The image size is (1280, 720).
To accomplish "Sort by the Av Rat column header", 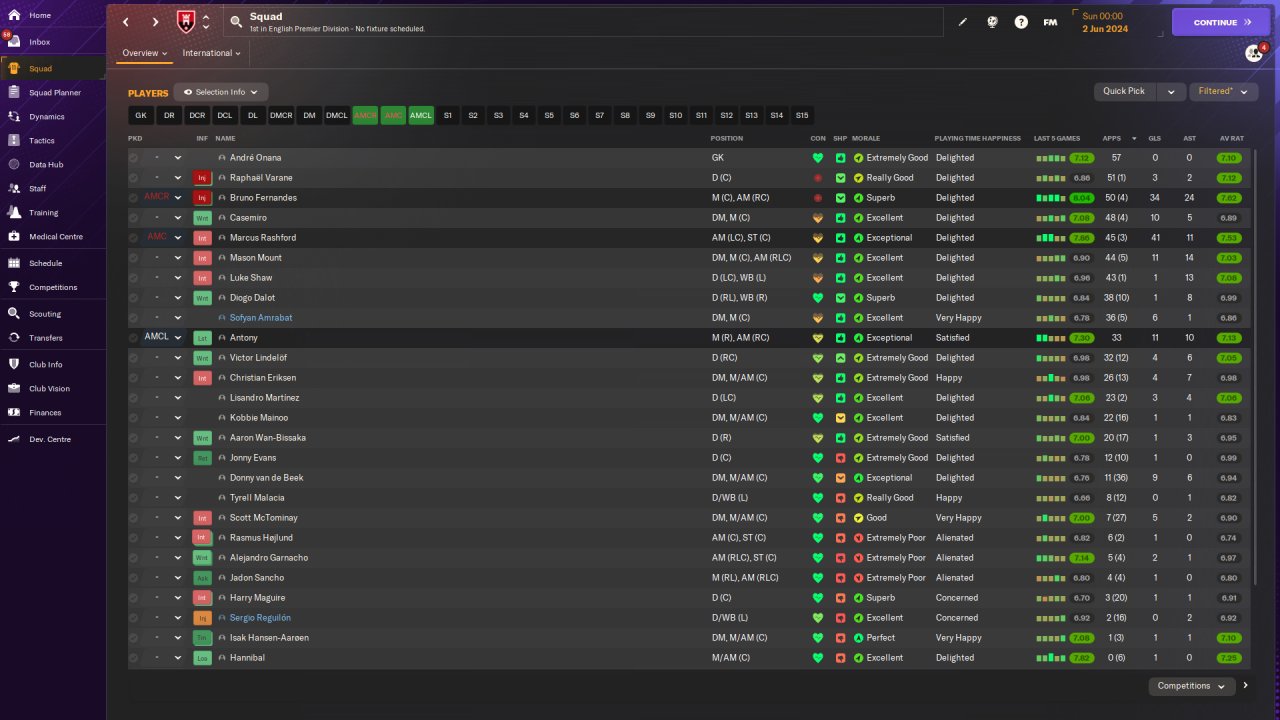I will pos(1231,138).
